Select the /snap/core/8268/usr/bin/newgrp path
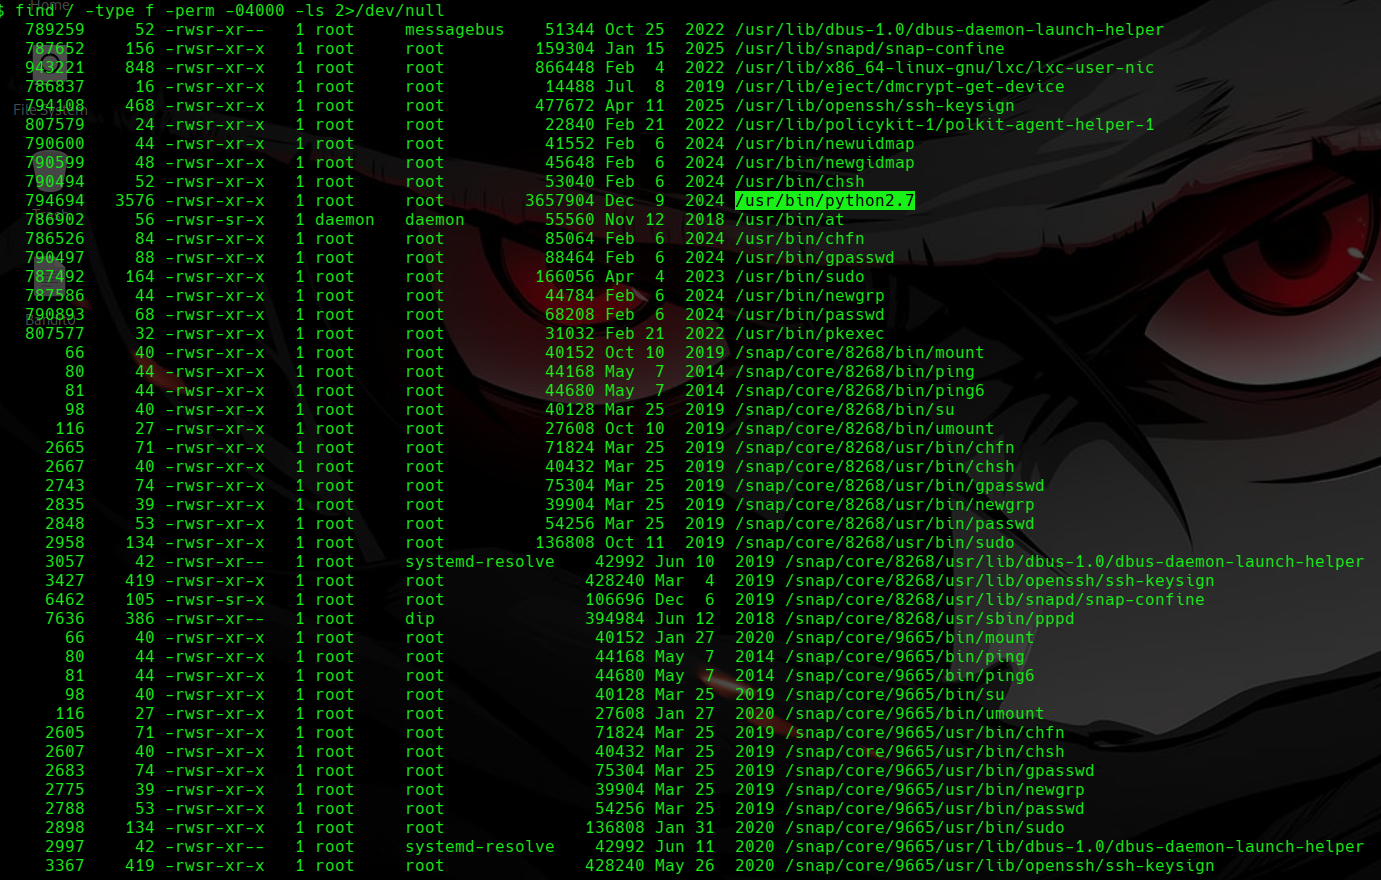Screen dimensions: 1381x880 [885, 505]
